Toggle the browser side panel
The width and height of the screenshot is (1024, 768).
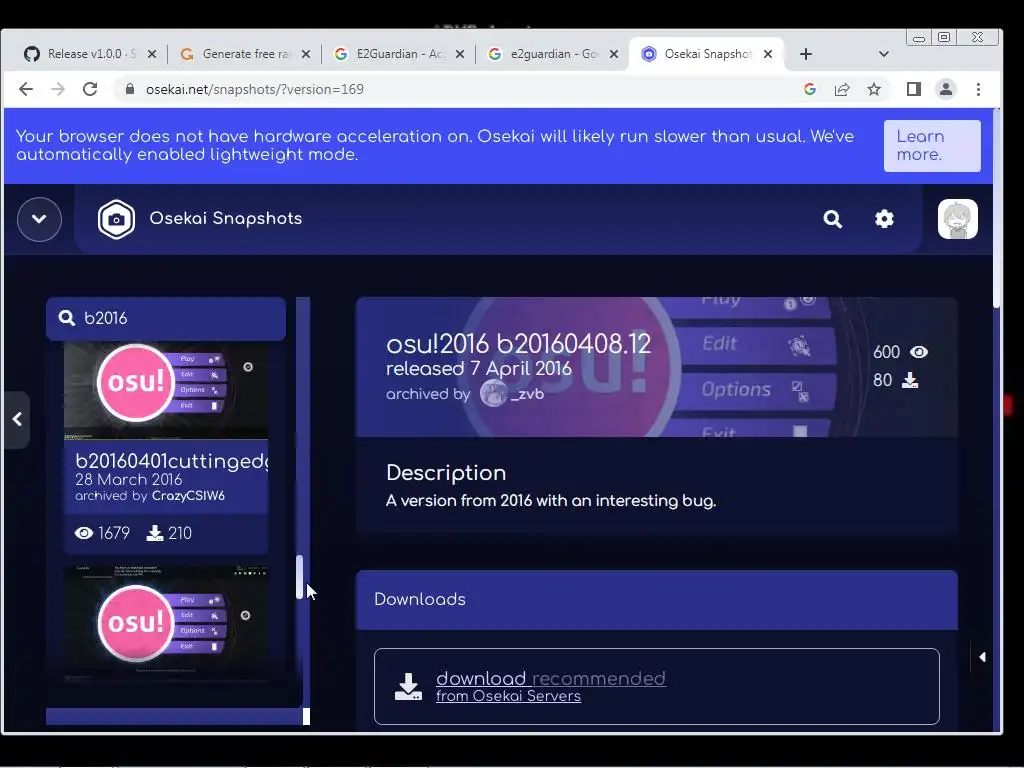tap(914, 89)
